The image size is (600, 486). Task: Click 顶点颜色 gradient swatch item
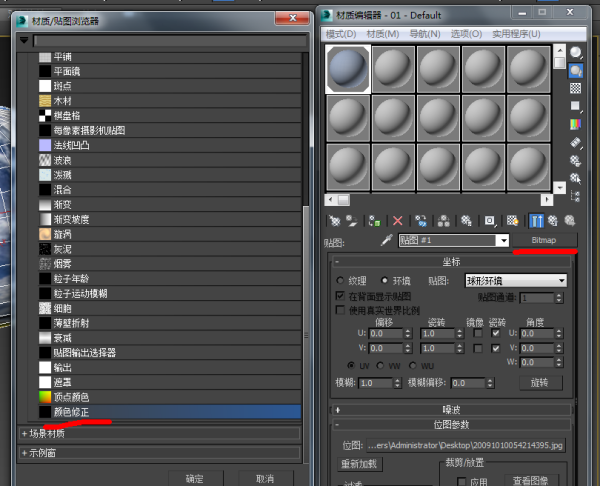coord(170,397)
